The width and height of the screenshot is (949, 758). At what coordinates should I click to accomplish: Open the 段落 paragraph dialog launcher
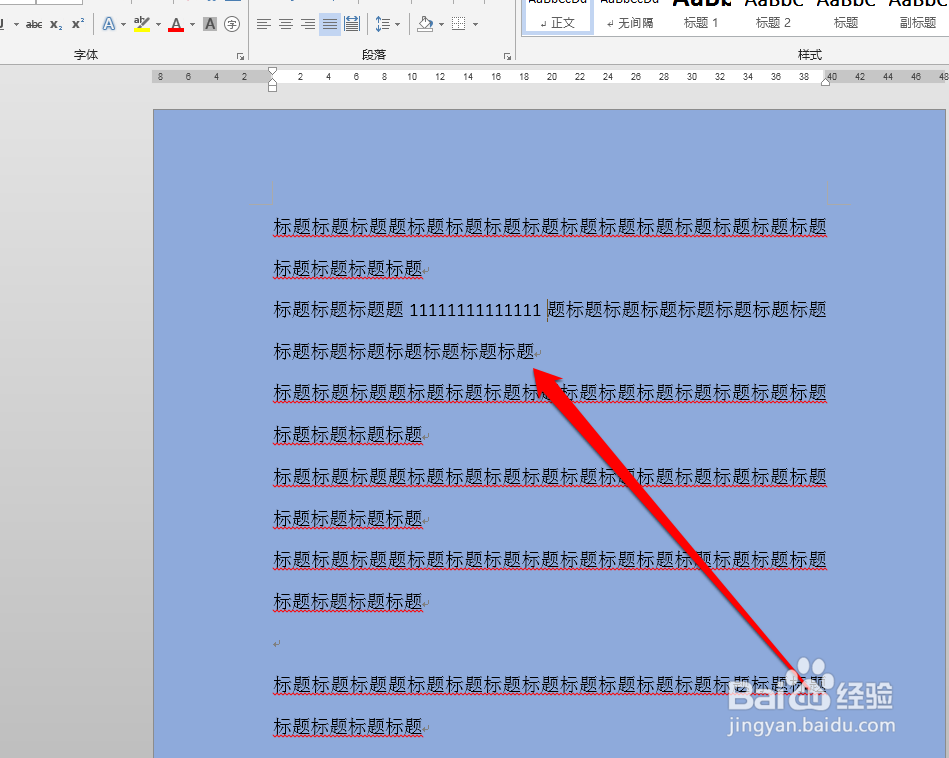click(x=507, y=56)
